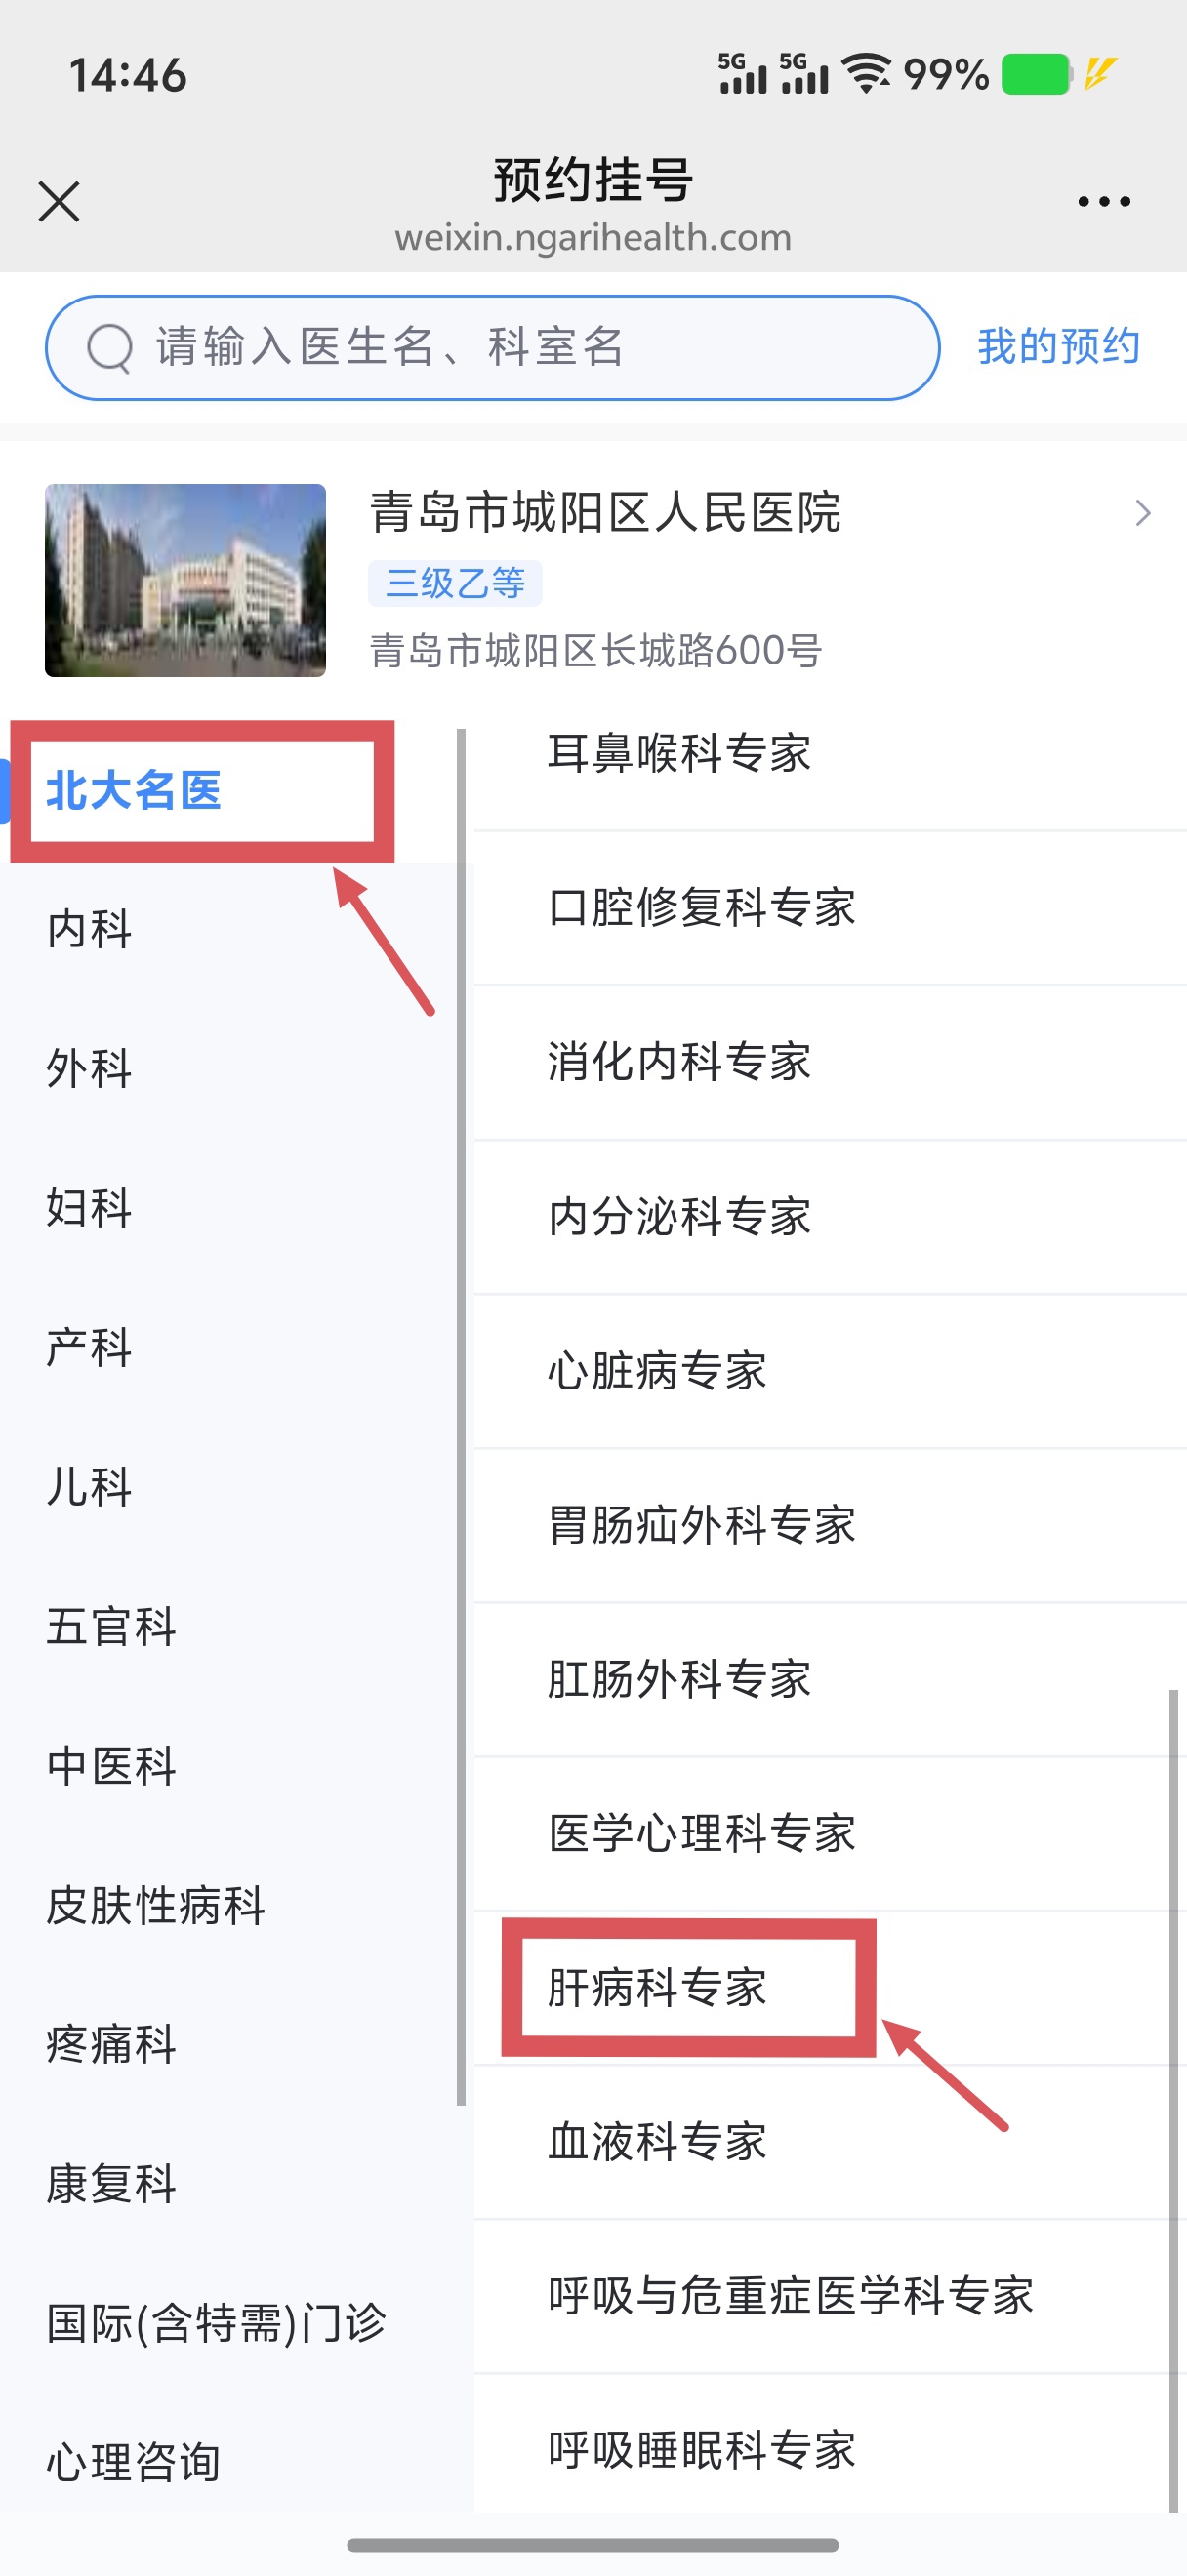Screen dimensions: 1187x2576
Task: Open 我的预约 link
Action: click(x=1058, y=347)
